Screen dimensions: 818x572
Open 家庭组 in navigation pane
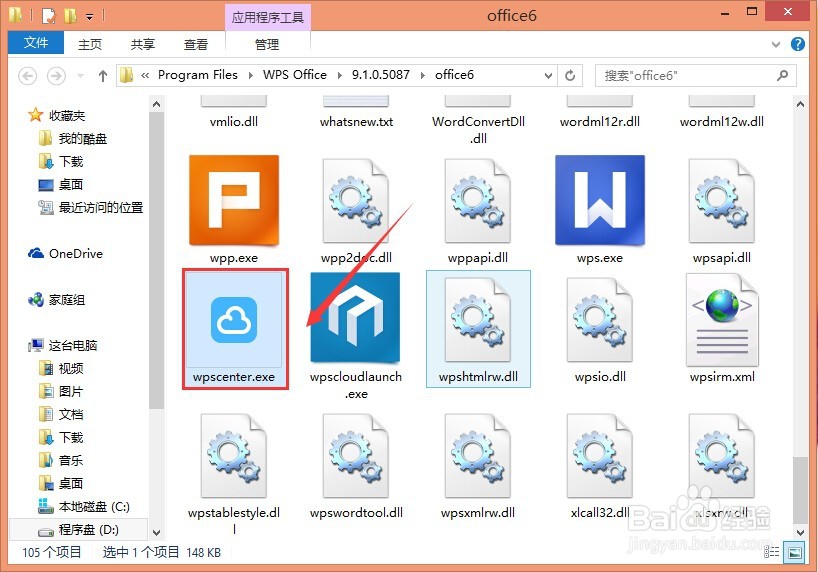tap(67, 300)
